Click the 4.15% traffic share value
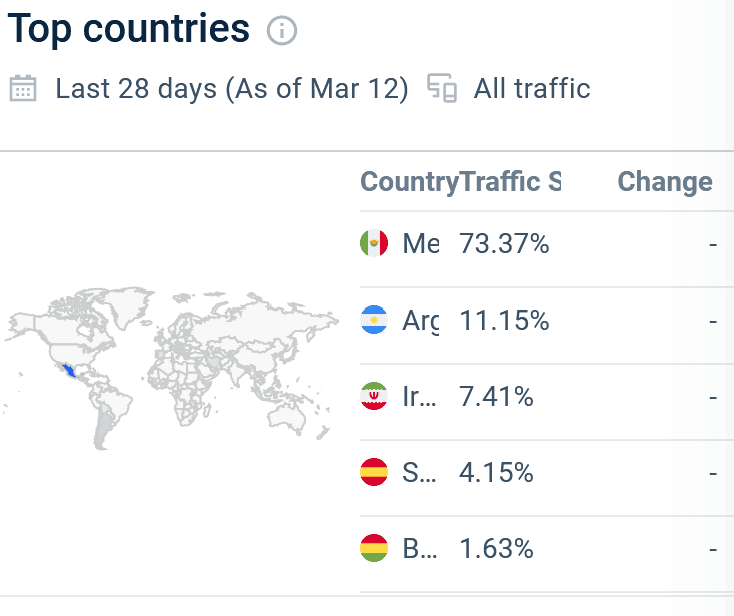Image resolution: width=734 pixels, height=616 pixels. [496, 473]
